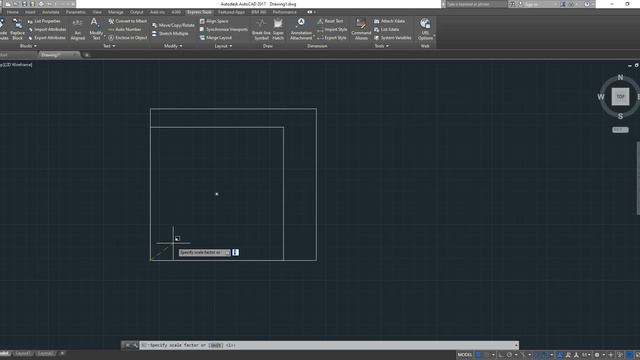Switch to the Output ribbon tab
Viewport: 640px width, 360px height.
click(x=136, y=12)
